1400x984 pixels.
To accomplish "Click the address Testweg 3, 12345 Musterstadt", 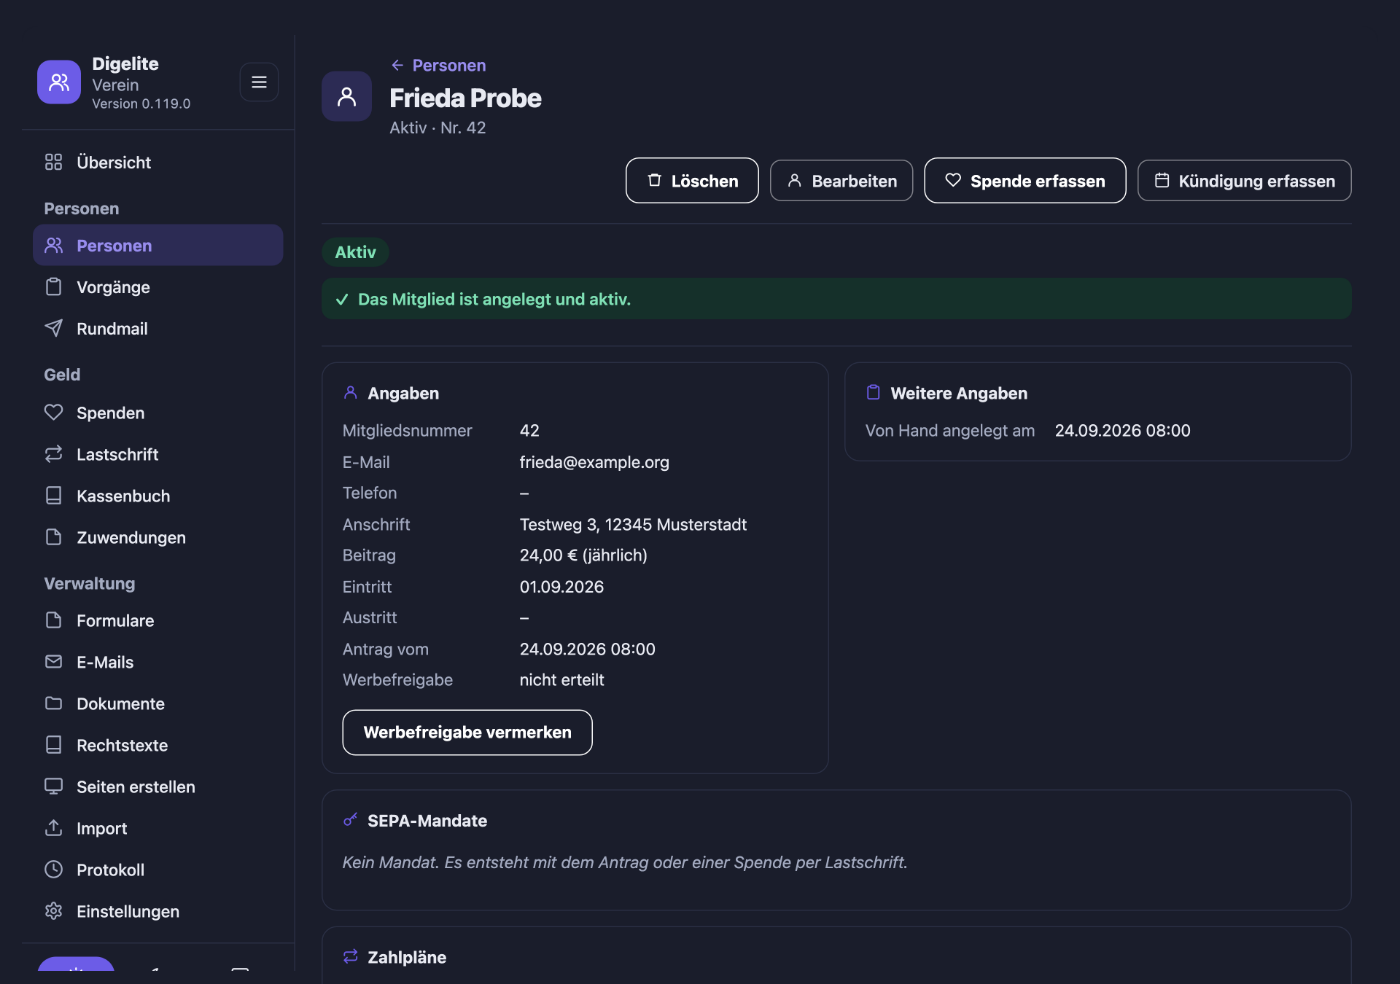I will point(633,524).
